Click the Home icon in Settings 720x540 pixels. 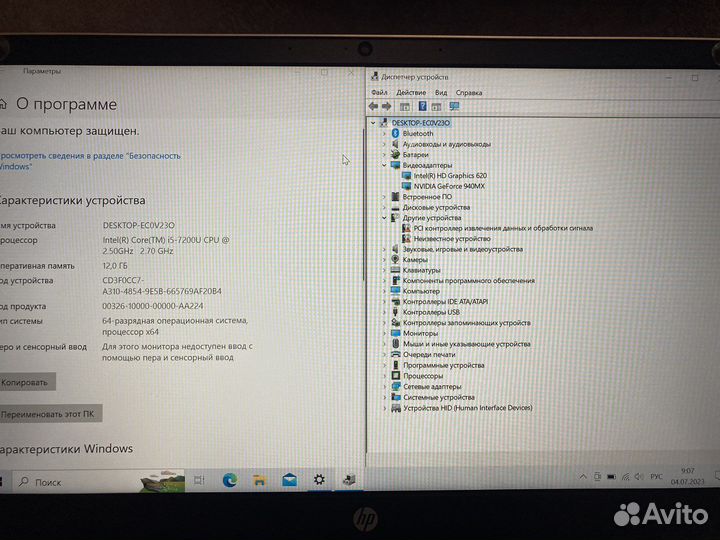point(3,104)
